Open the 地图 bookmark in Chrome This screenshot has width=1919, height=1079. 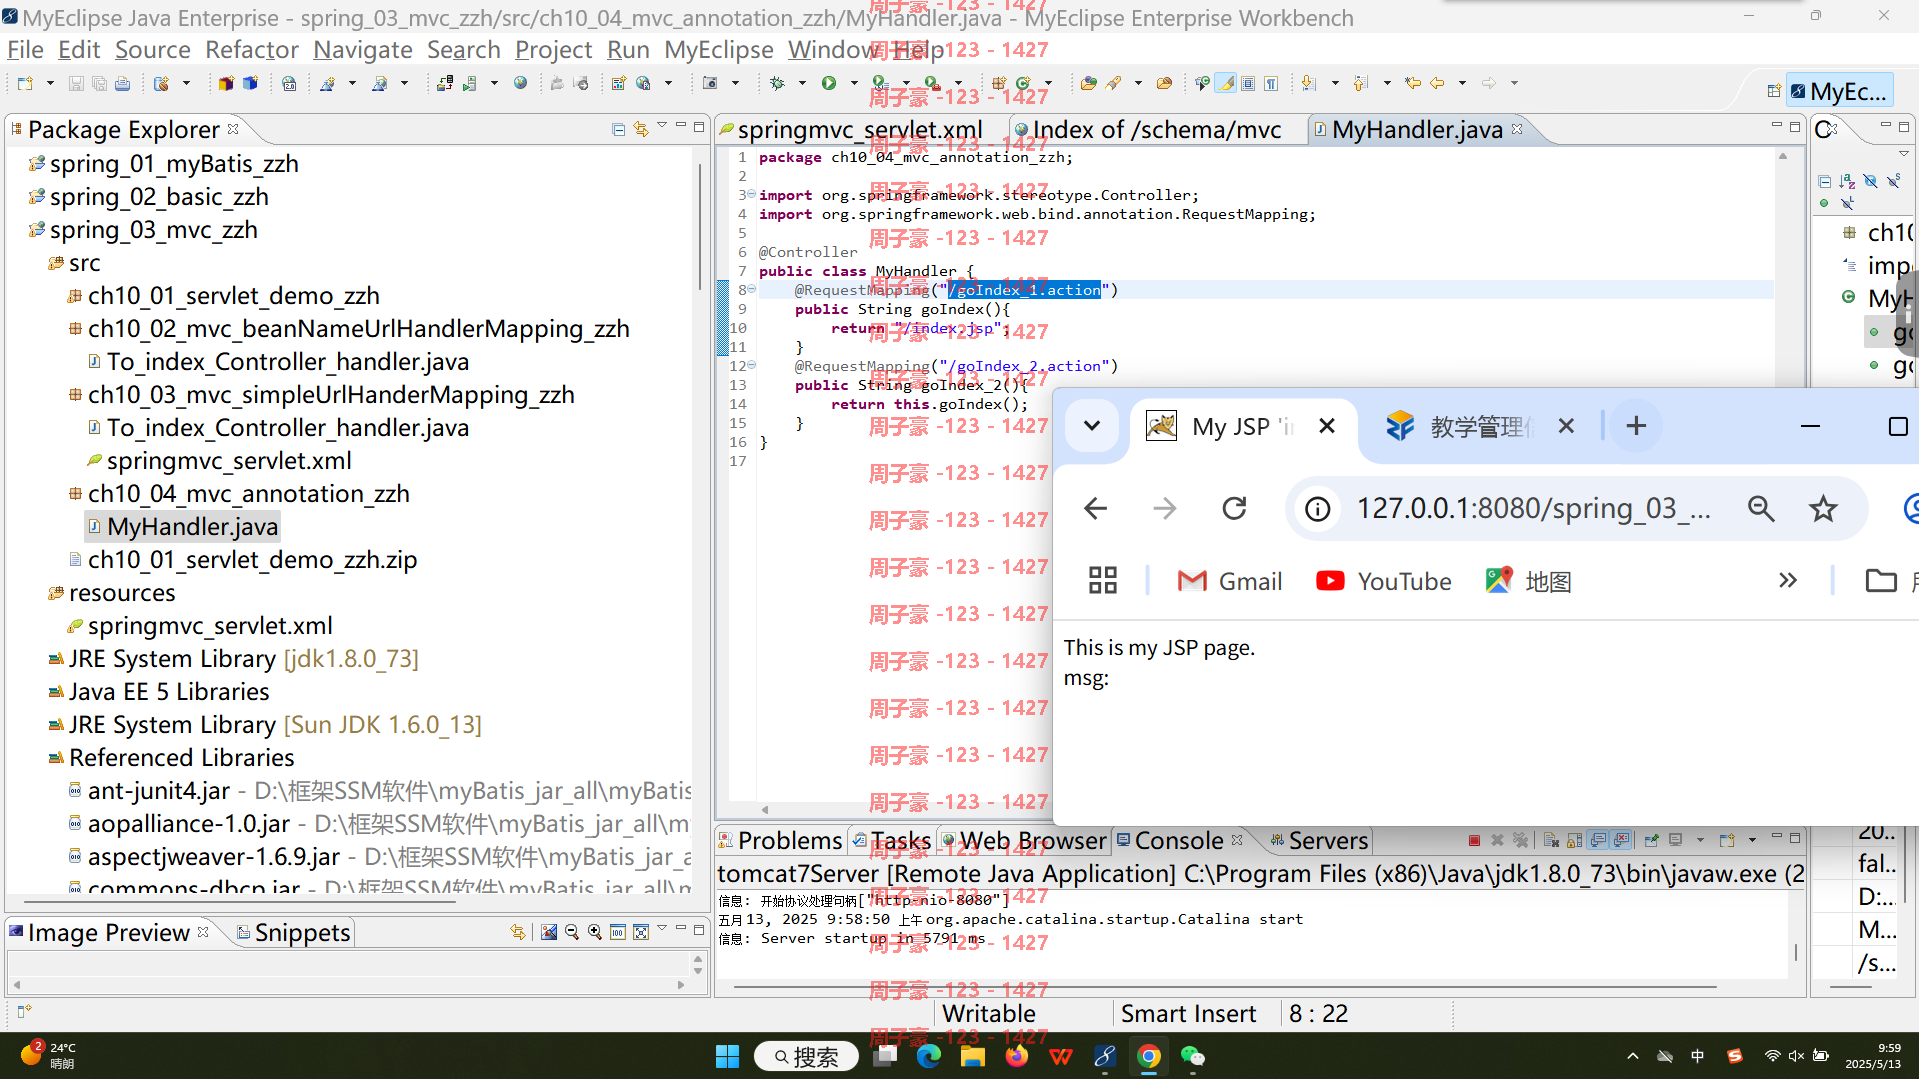coord(1528,581)
